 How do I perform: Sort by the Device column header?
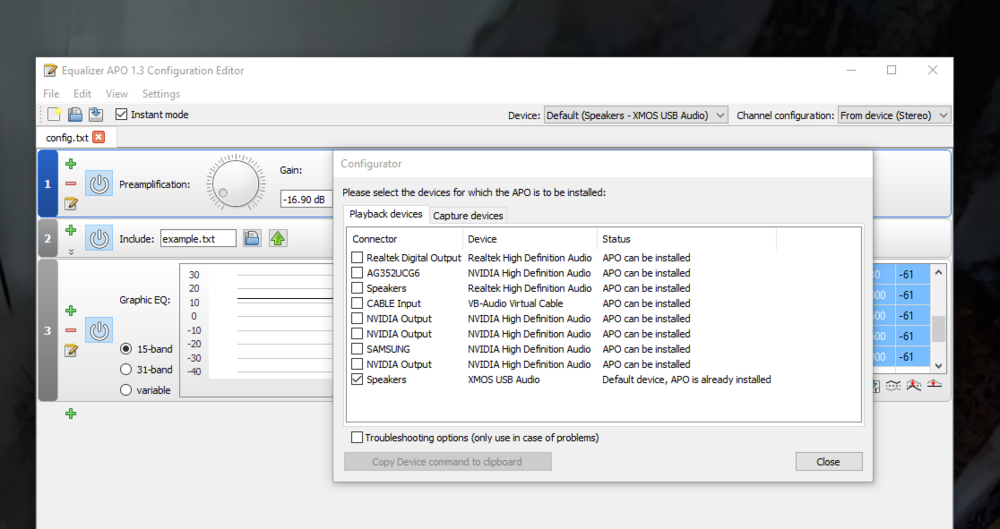point(530,239)
